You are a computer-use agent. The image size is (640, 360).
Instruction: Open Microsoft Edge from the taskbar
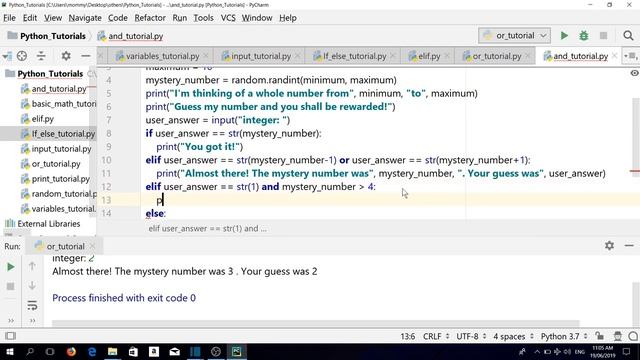92,351
